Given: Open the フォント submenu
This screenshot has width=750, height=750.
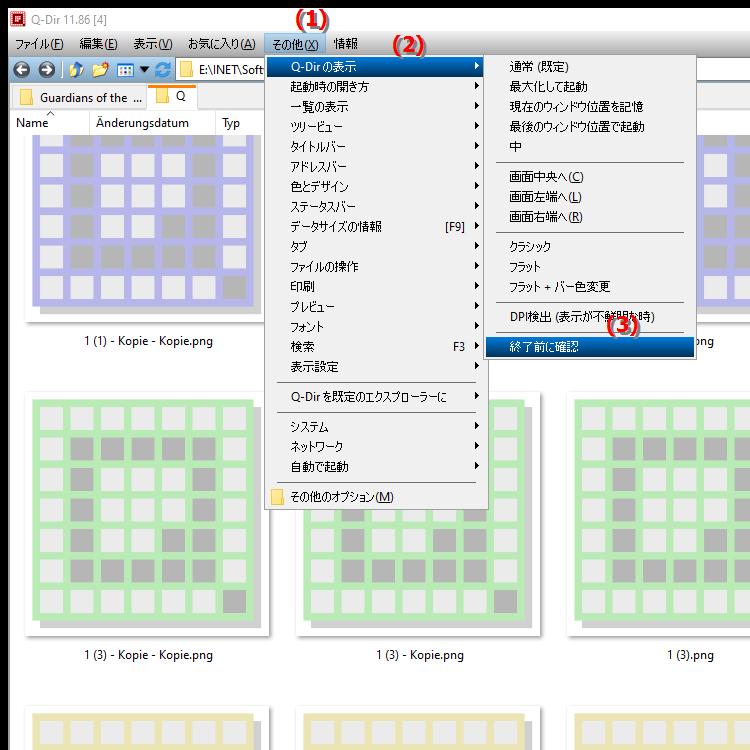Looking at the screenshot, I should 375,327.
